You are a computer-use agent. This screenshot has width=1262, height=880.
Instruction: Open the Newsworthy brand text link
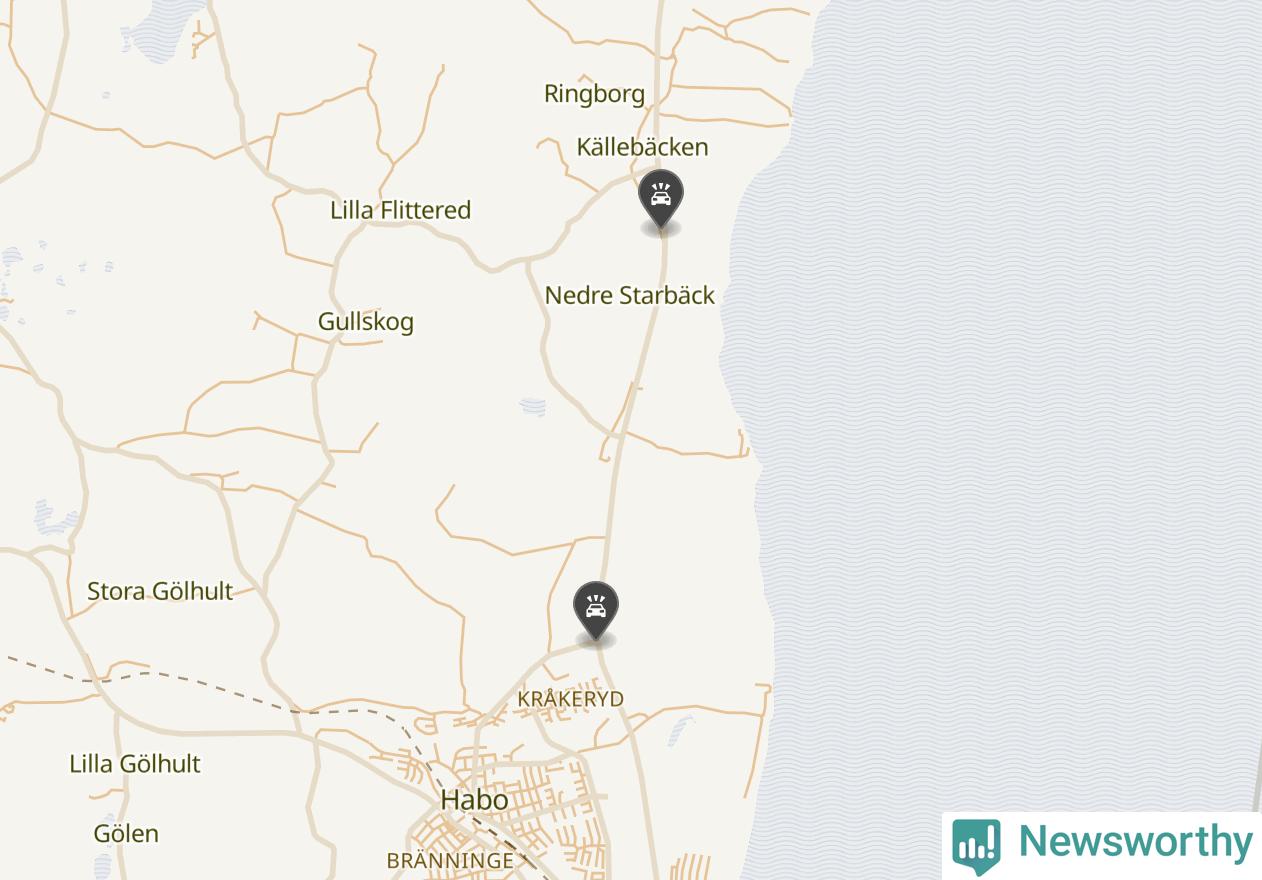coord(1135,842)
